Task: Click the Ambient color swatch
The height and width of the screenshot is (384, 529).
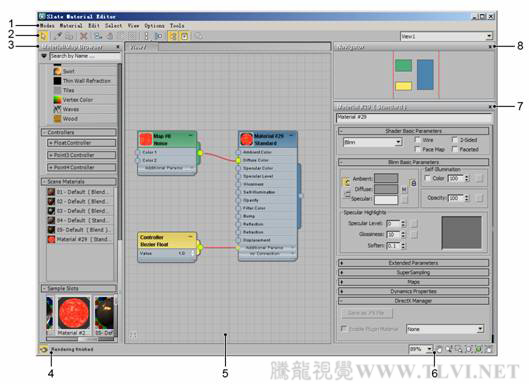Action: pos(386,178)
